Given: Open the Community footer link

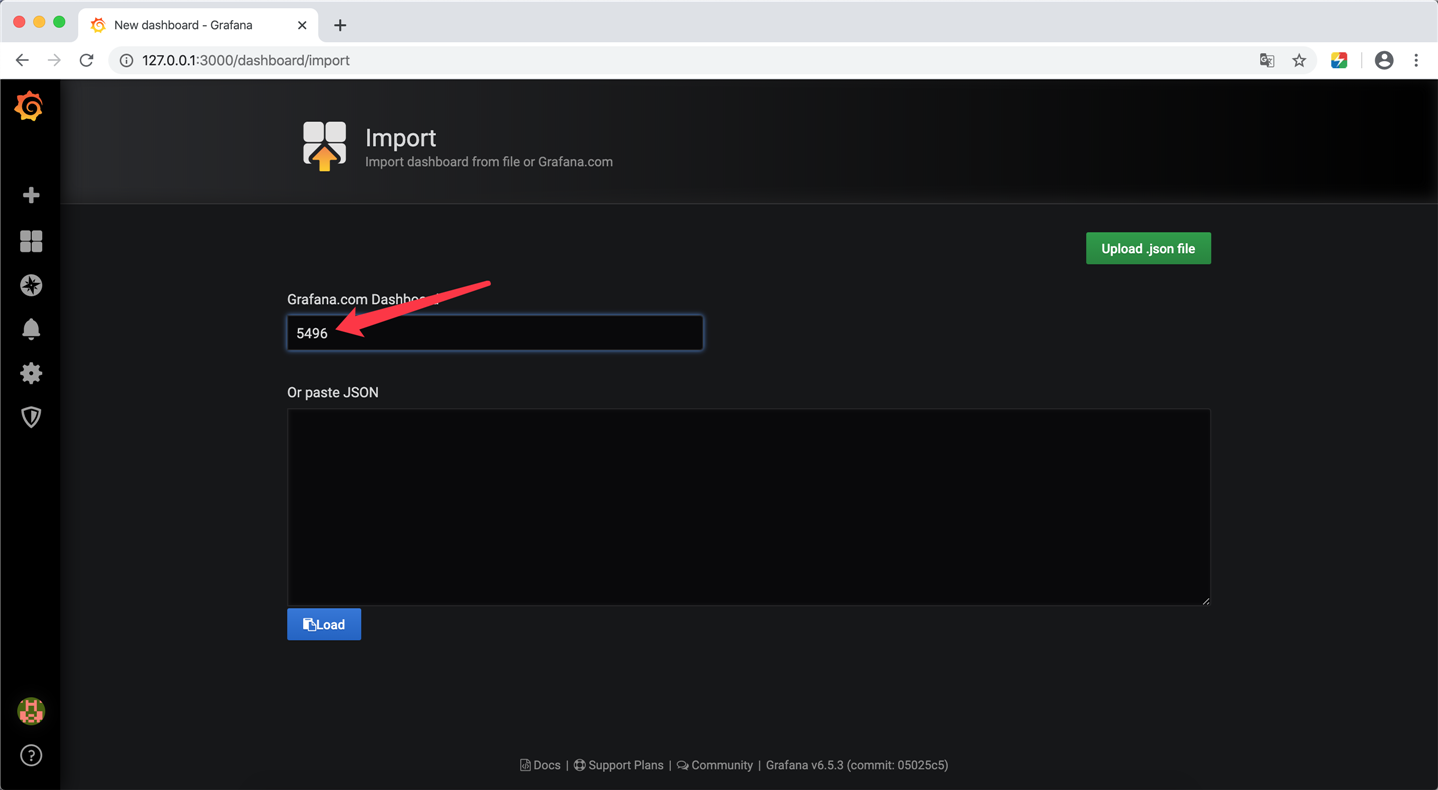Looking at the screenshot, I should click(x=715, y=765).
